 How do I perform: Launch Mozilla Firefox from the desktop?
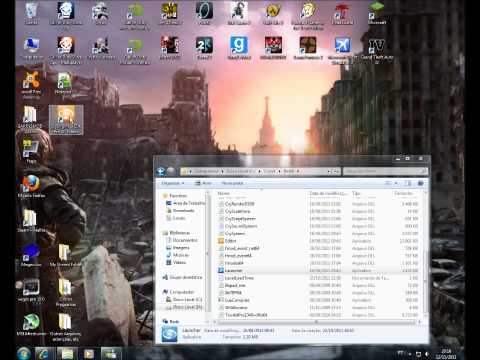click(x=31, y=186)
